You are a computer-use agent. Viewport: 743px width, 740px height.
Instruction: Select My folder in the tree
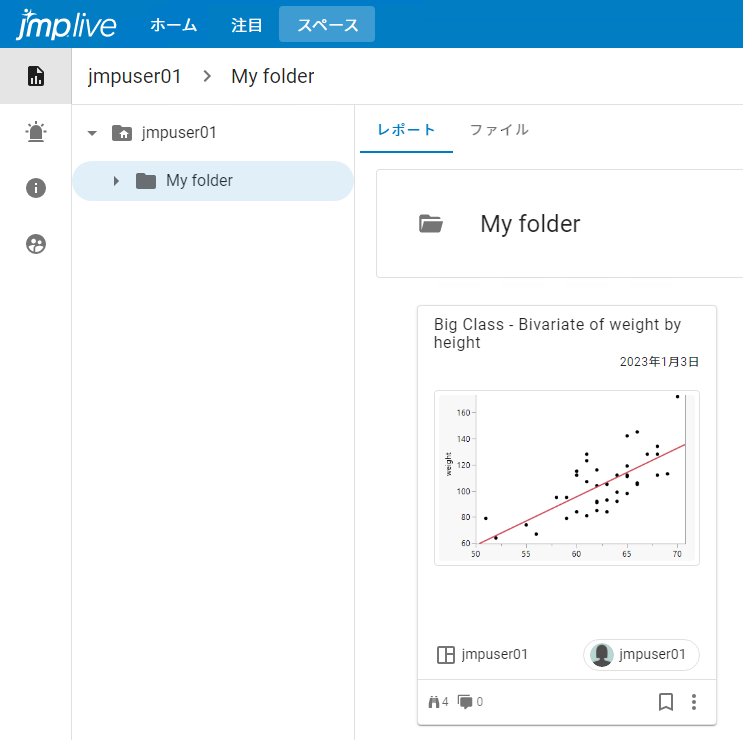(199, 181)
